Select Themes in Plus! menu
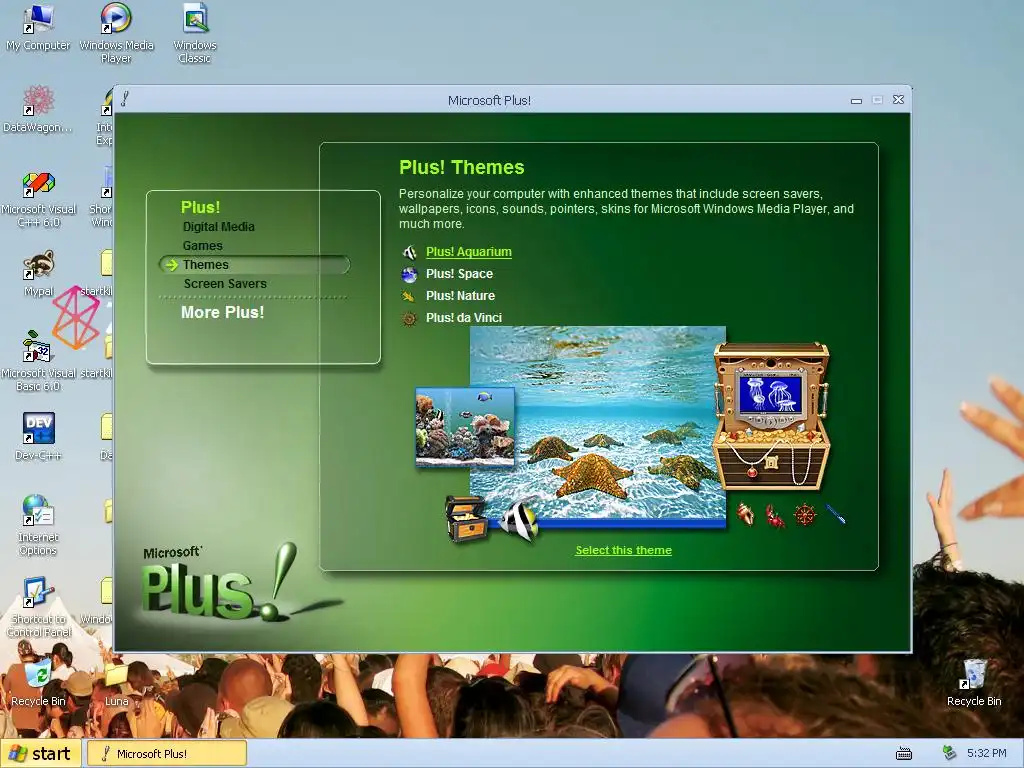1024x768 pixels. [x=254, y=264]
